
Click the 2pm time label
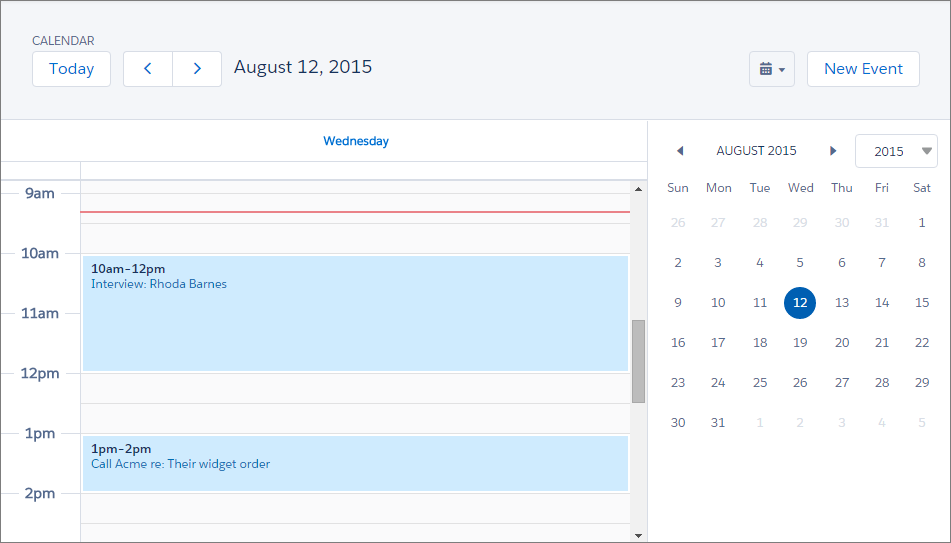39,493
